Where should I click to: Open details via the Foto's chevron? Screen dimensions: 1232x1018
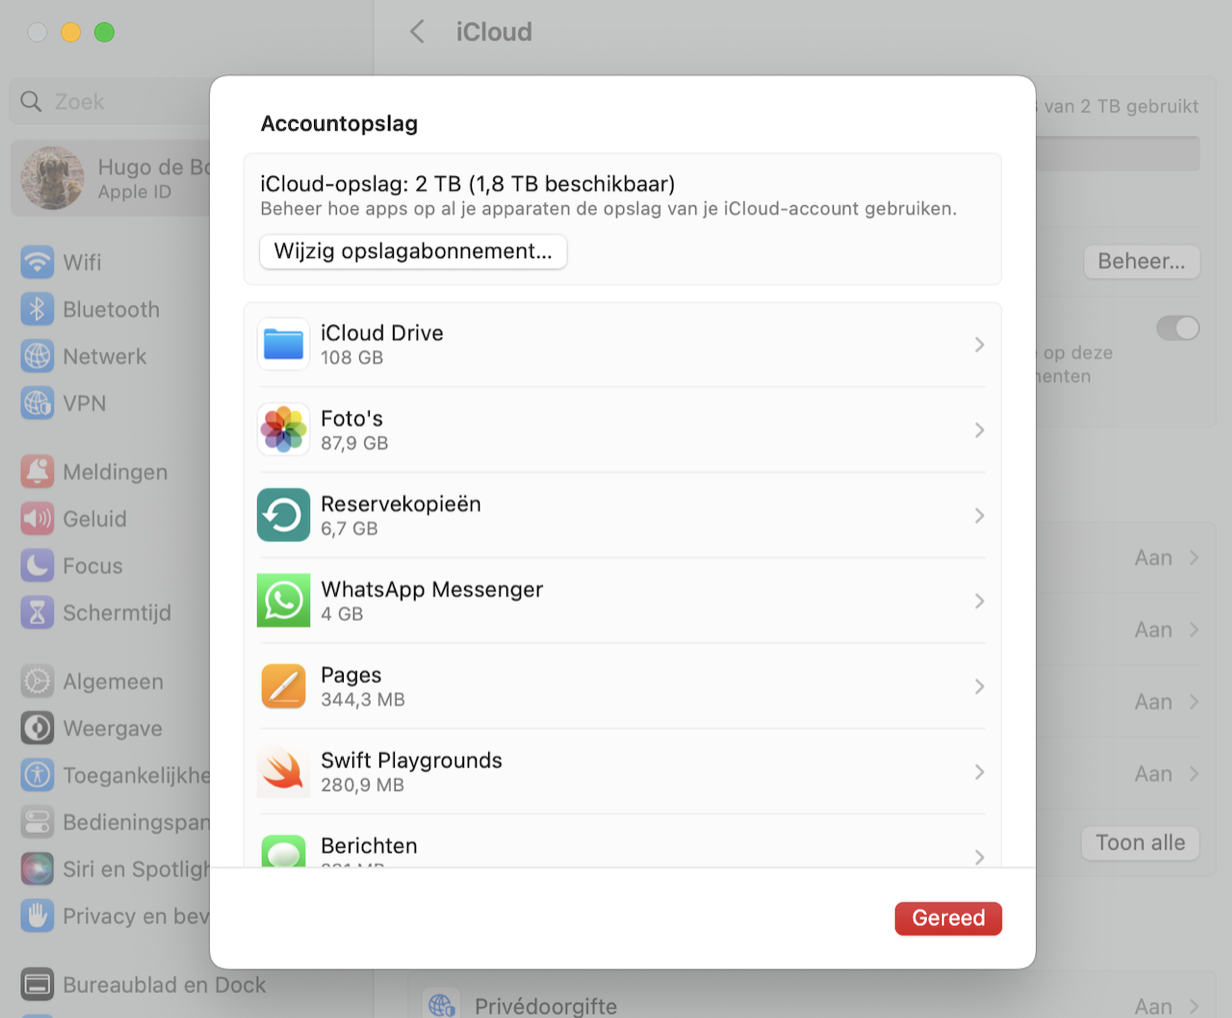pos(979,430)
